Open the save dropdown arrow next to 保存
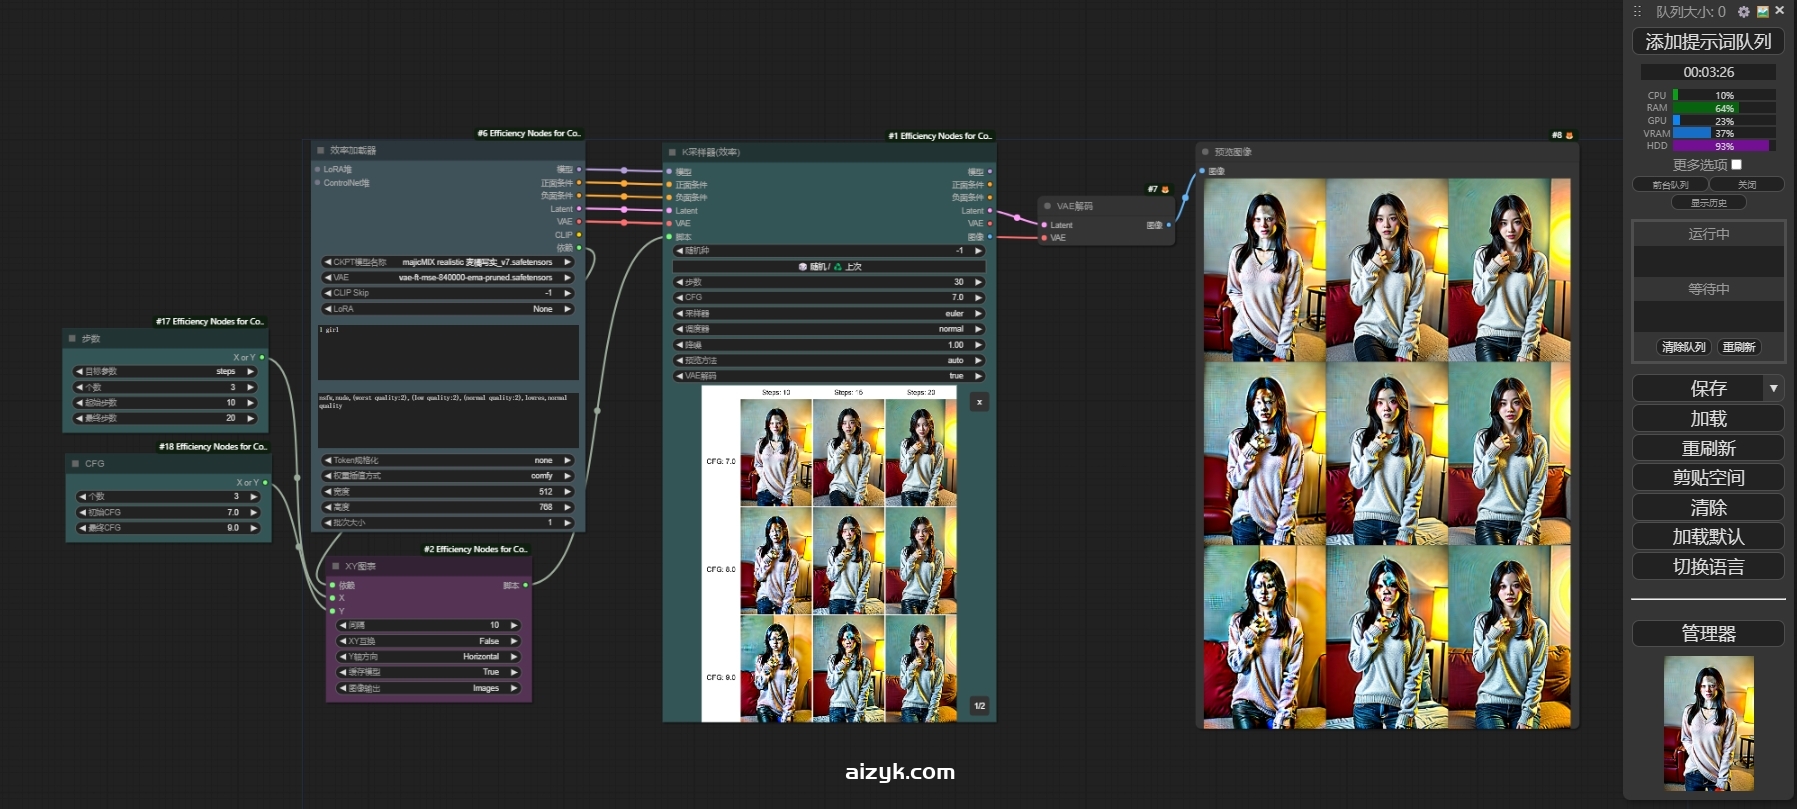This screenshot has width=1797, height=809. pyautogui.click(x=1773, y=388)
